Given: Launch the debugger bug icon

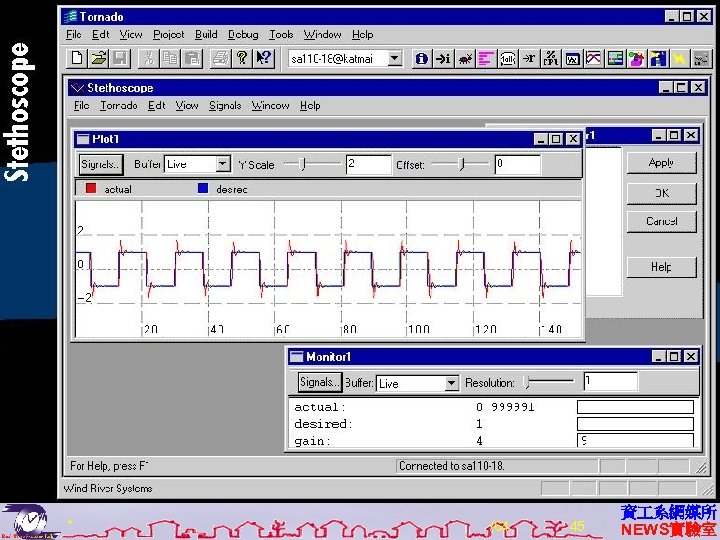Looking at the screenshot, I should 465,58.
